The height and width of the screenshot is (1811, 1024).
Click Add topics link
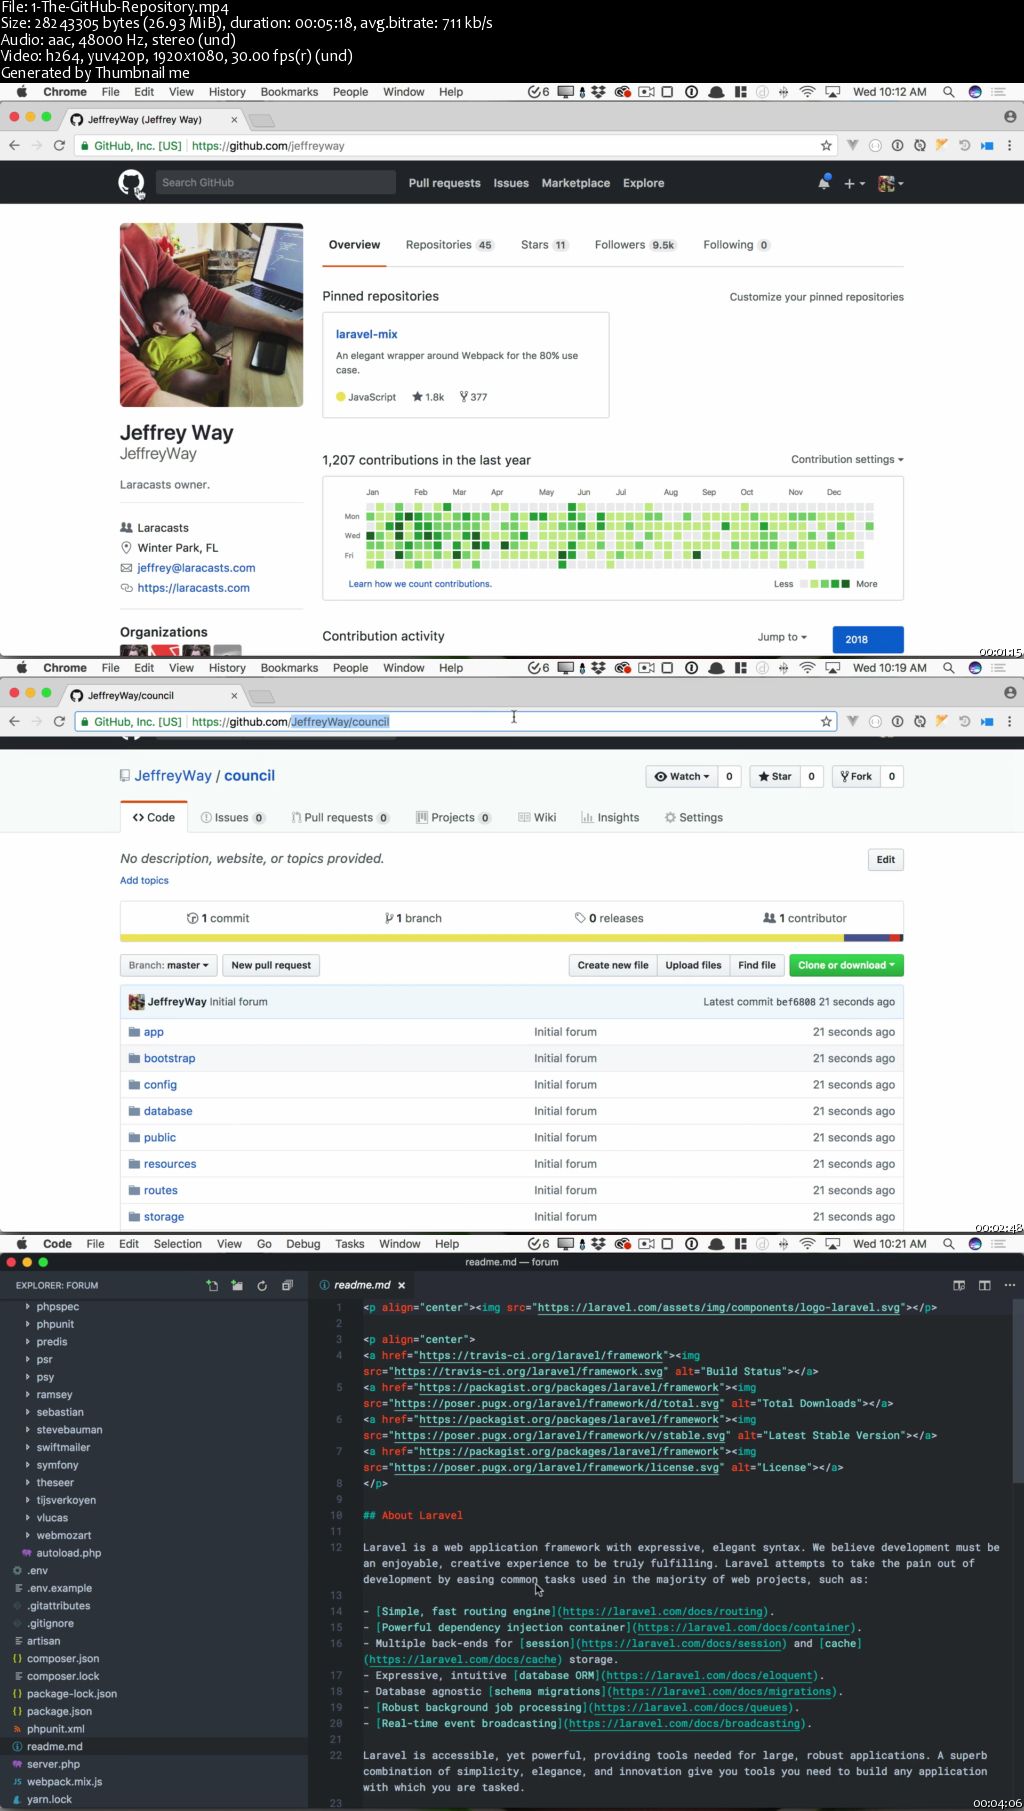point(144,881)
